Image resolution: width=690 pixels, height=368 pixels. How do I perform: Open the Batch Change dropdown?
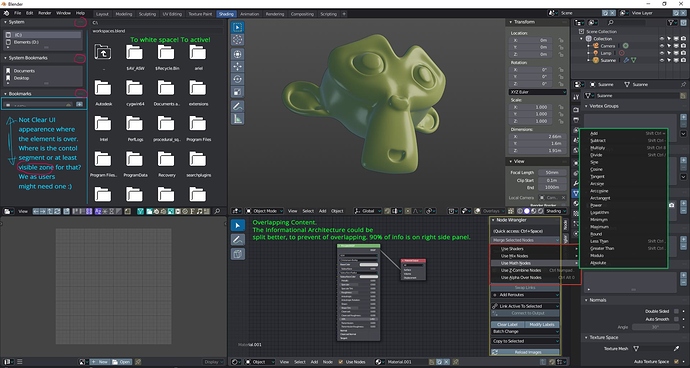pyautogui.click(x=525, y=331)
